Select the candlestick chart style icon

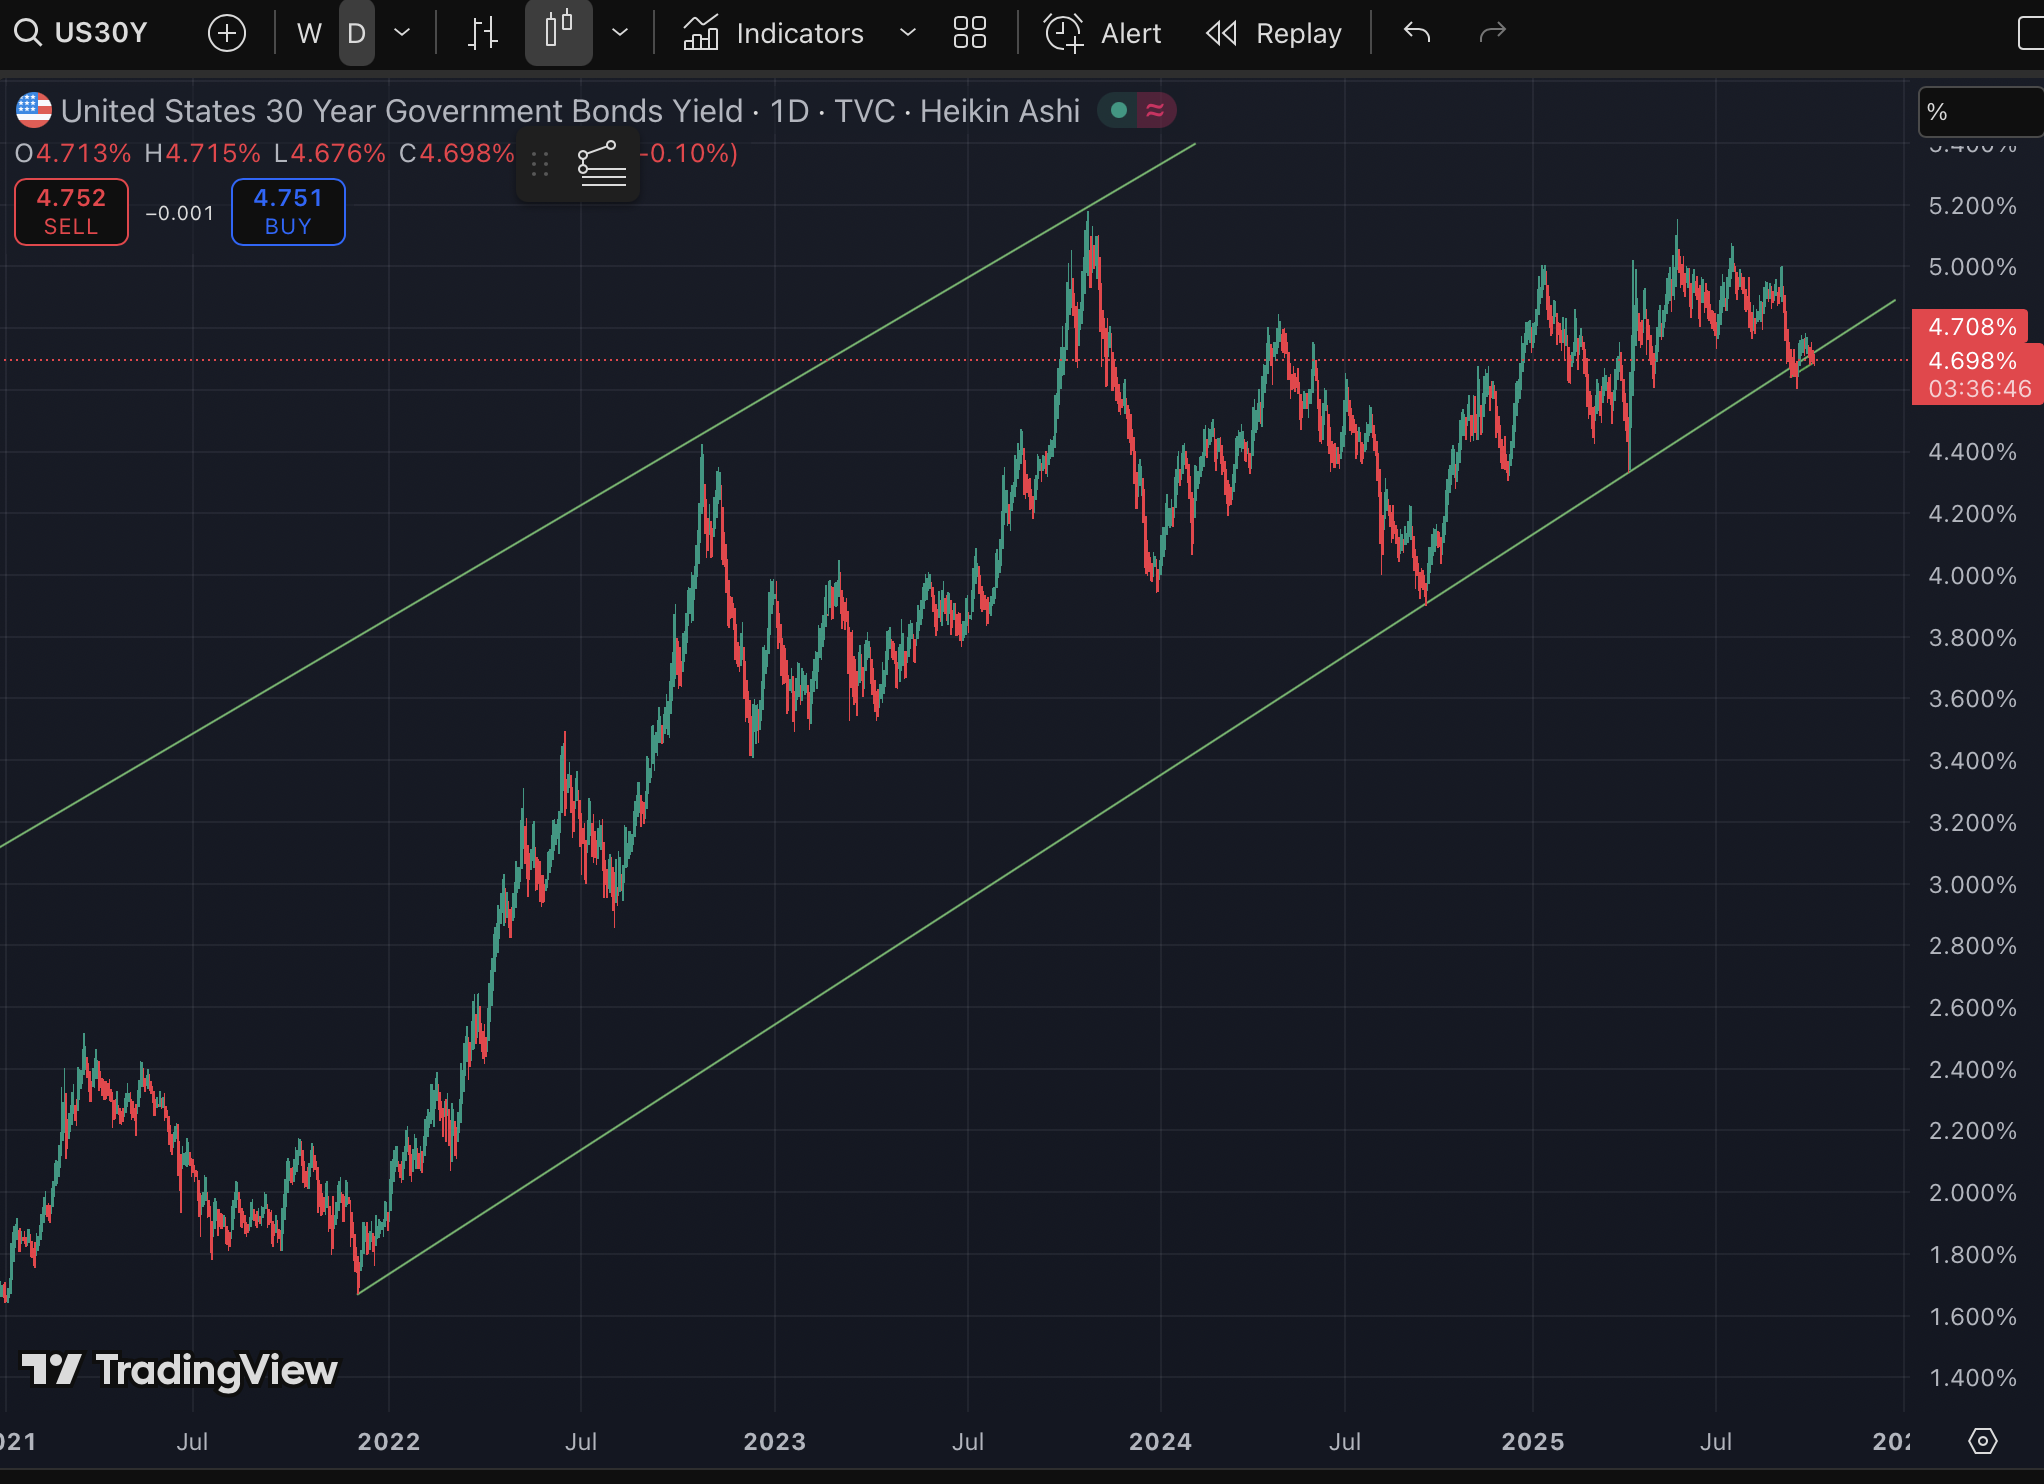click(559, 31)
